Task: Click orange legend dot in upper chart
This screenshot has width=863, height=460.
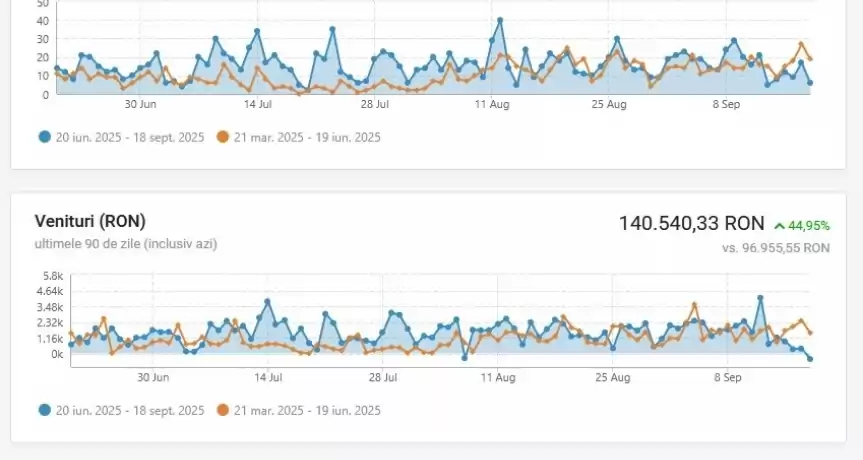Action: pos(223,137)
